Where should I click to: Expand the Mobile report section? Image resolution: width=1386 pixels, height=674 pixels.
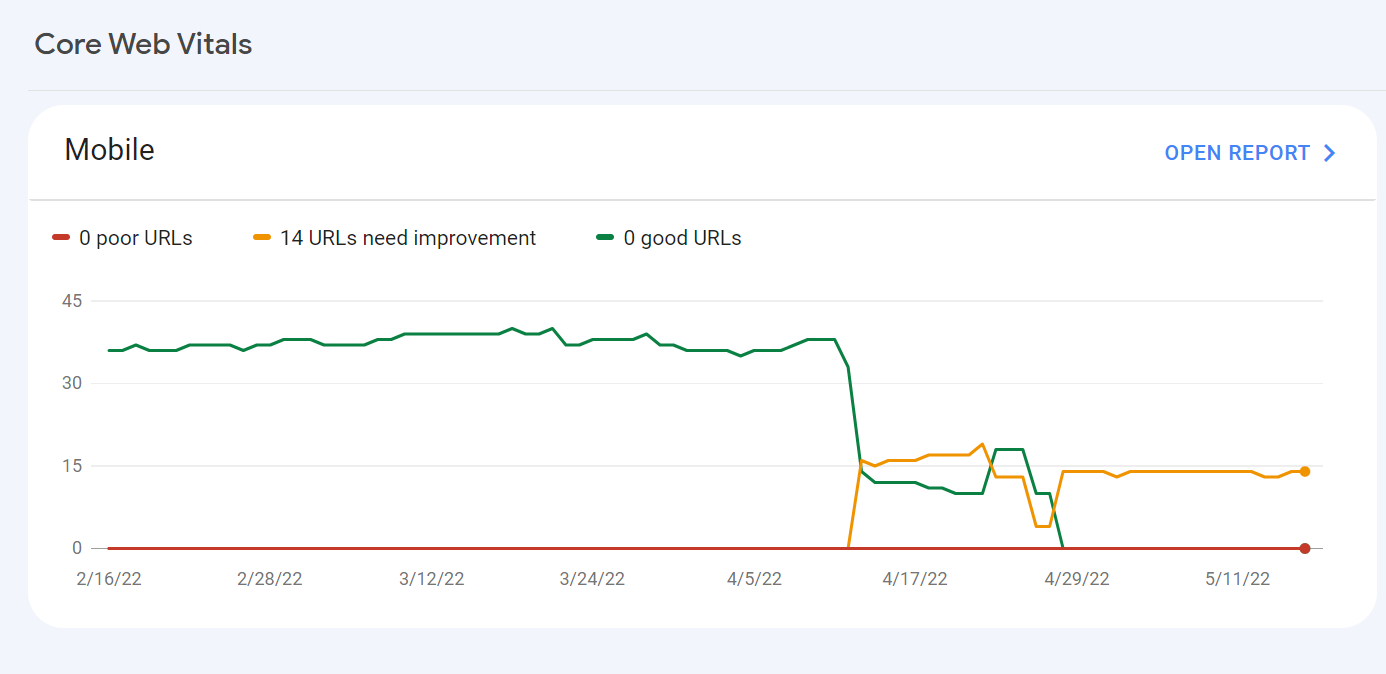tap(109, 149)
